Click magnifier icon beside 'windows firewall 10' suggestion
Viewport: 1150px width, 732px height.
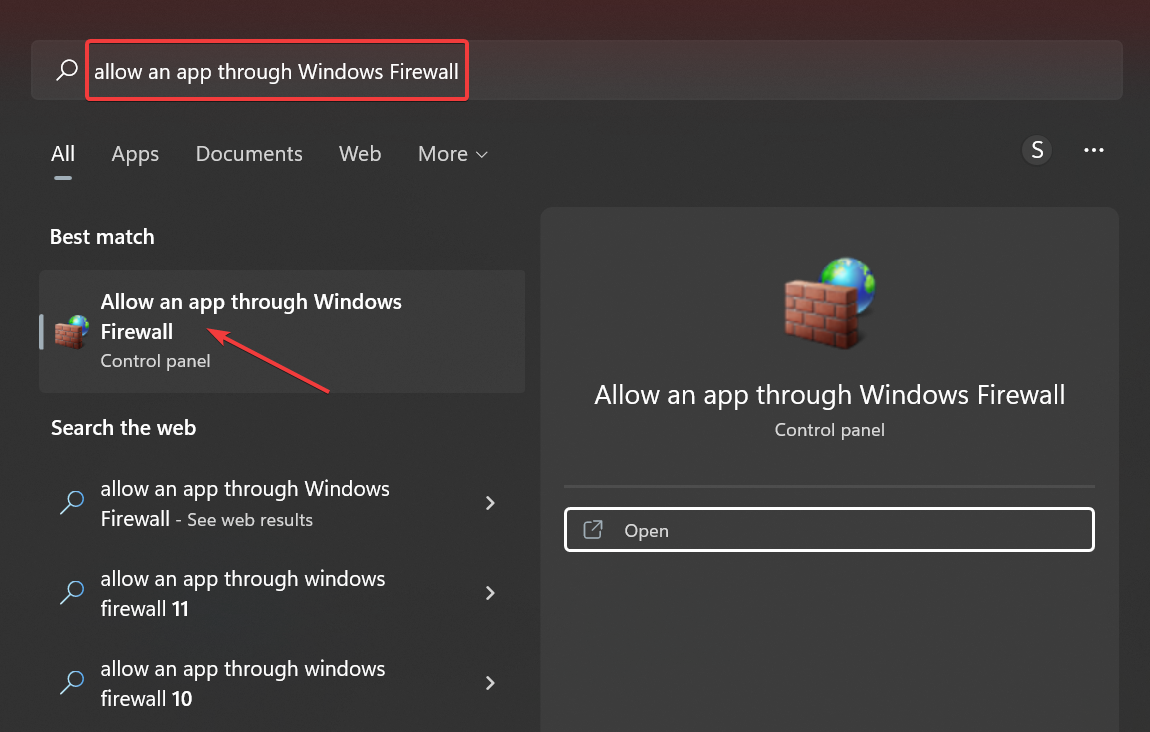(x=72, y=683)
